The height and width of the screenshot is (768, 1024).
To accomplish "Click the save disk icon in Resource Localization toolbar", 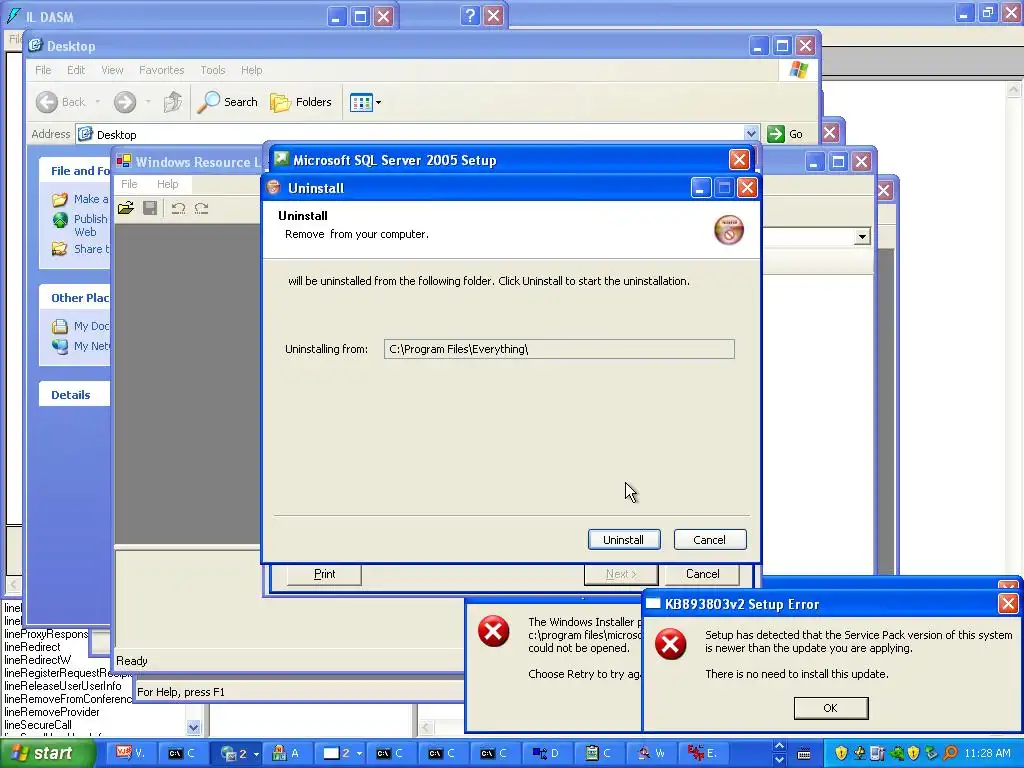I will tap(150, 208).
